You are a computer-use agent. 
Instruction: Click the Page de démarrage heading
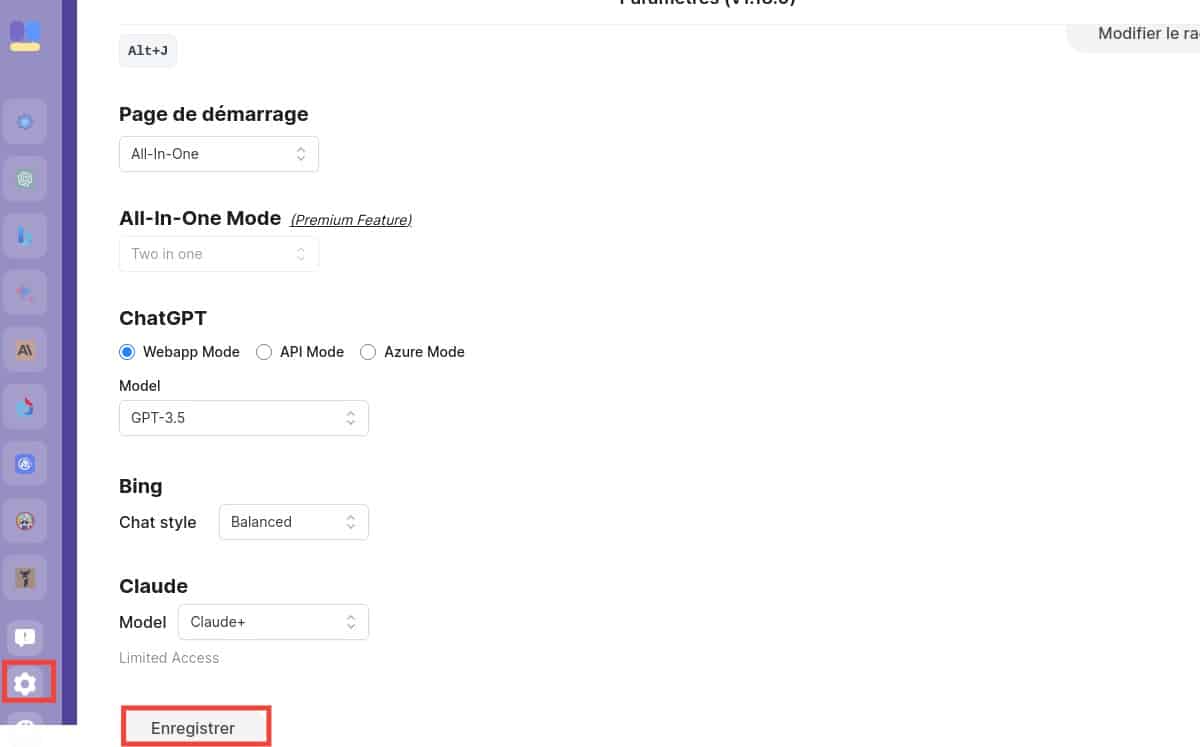(214, 114)
